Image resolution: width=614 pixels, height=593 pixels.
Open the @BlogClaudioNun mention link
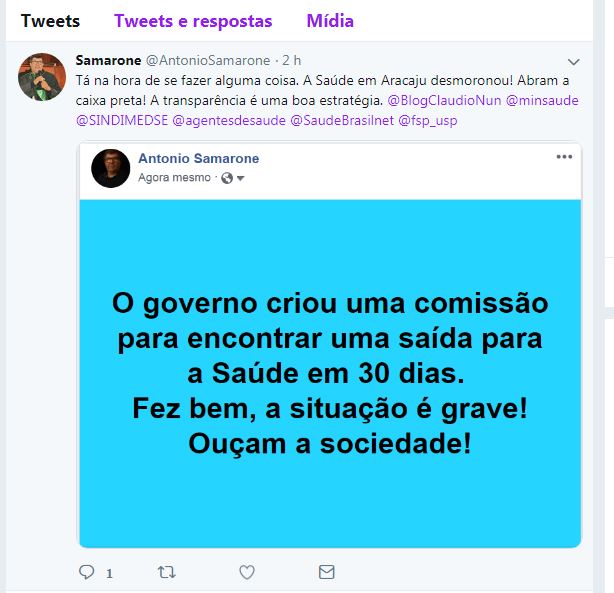[x=444, y=100]
